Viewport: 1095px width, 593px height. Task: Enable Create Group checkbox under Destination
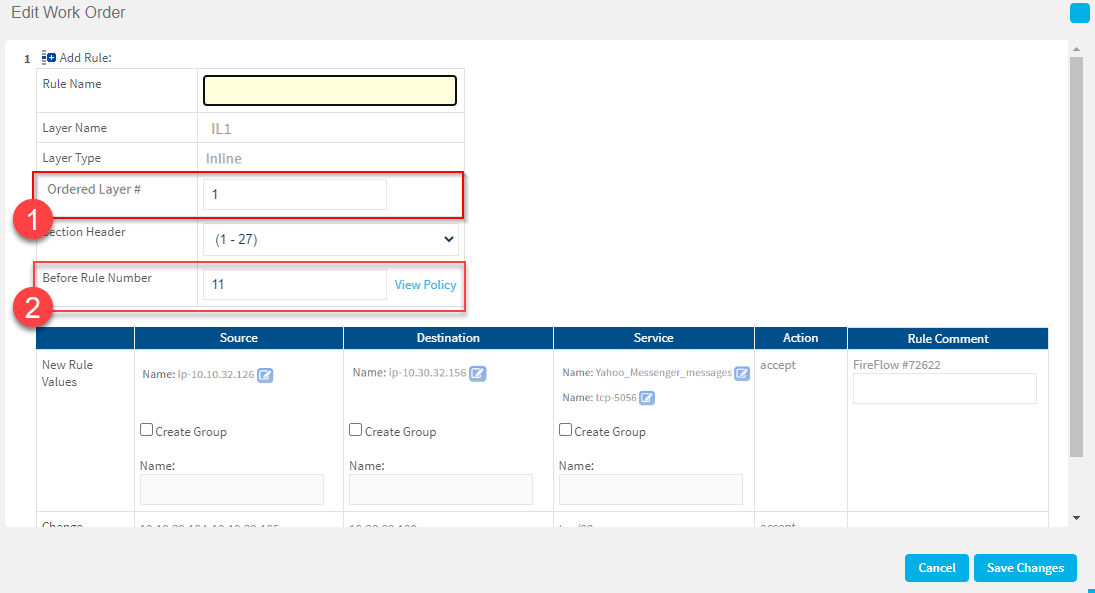(356, 430)
